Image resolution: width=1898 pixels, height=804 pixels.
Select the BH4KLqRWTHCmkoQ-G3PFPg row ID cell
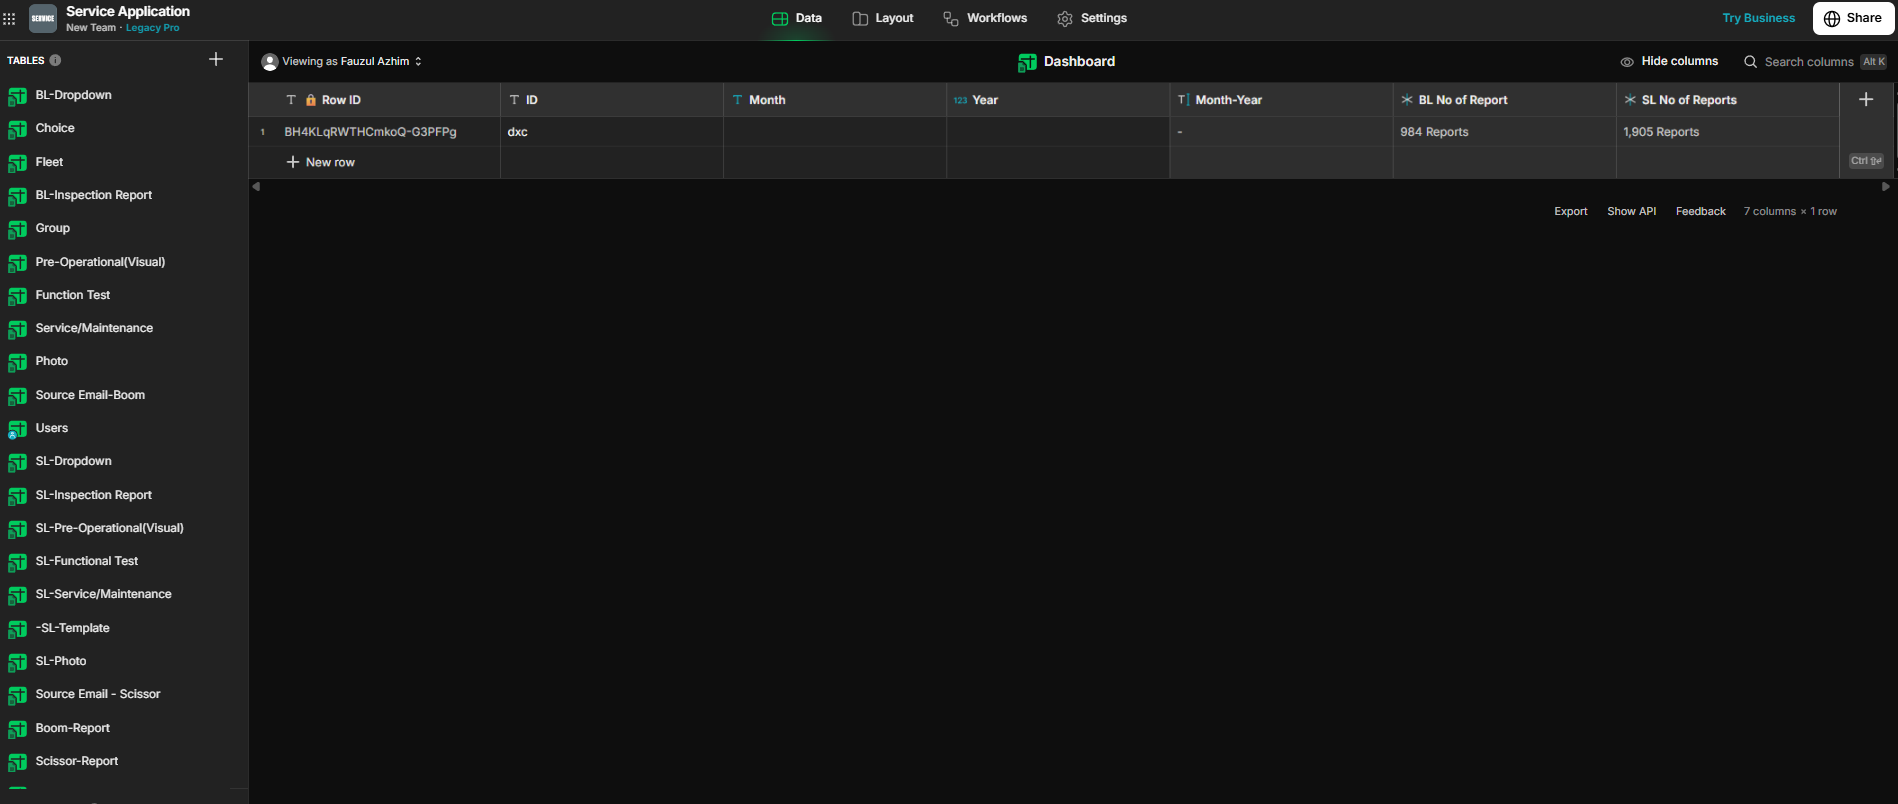(388, 132)
